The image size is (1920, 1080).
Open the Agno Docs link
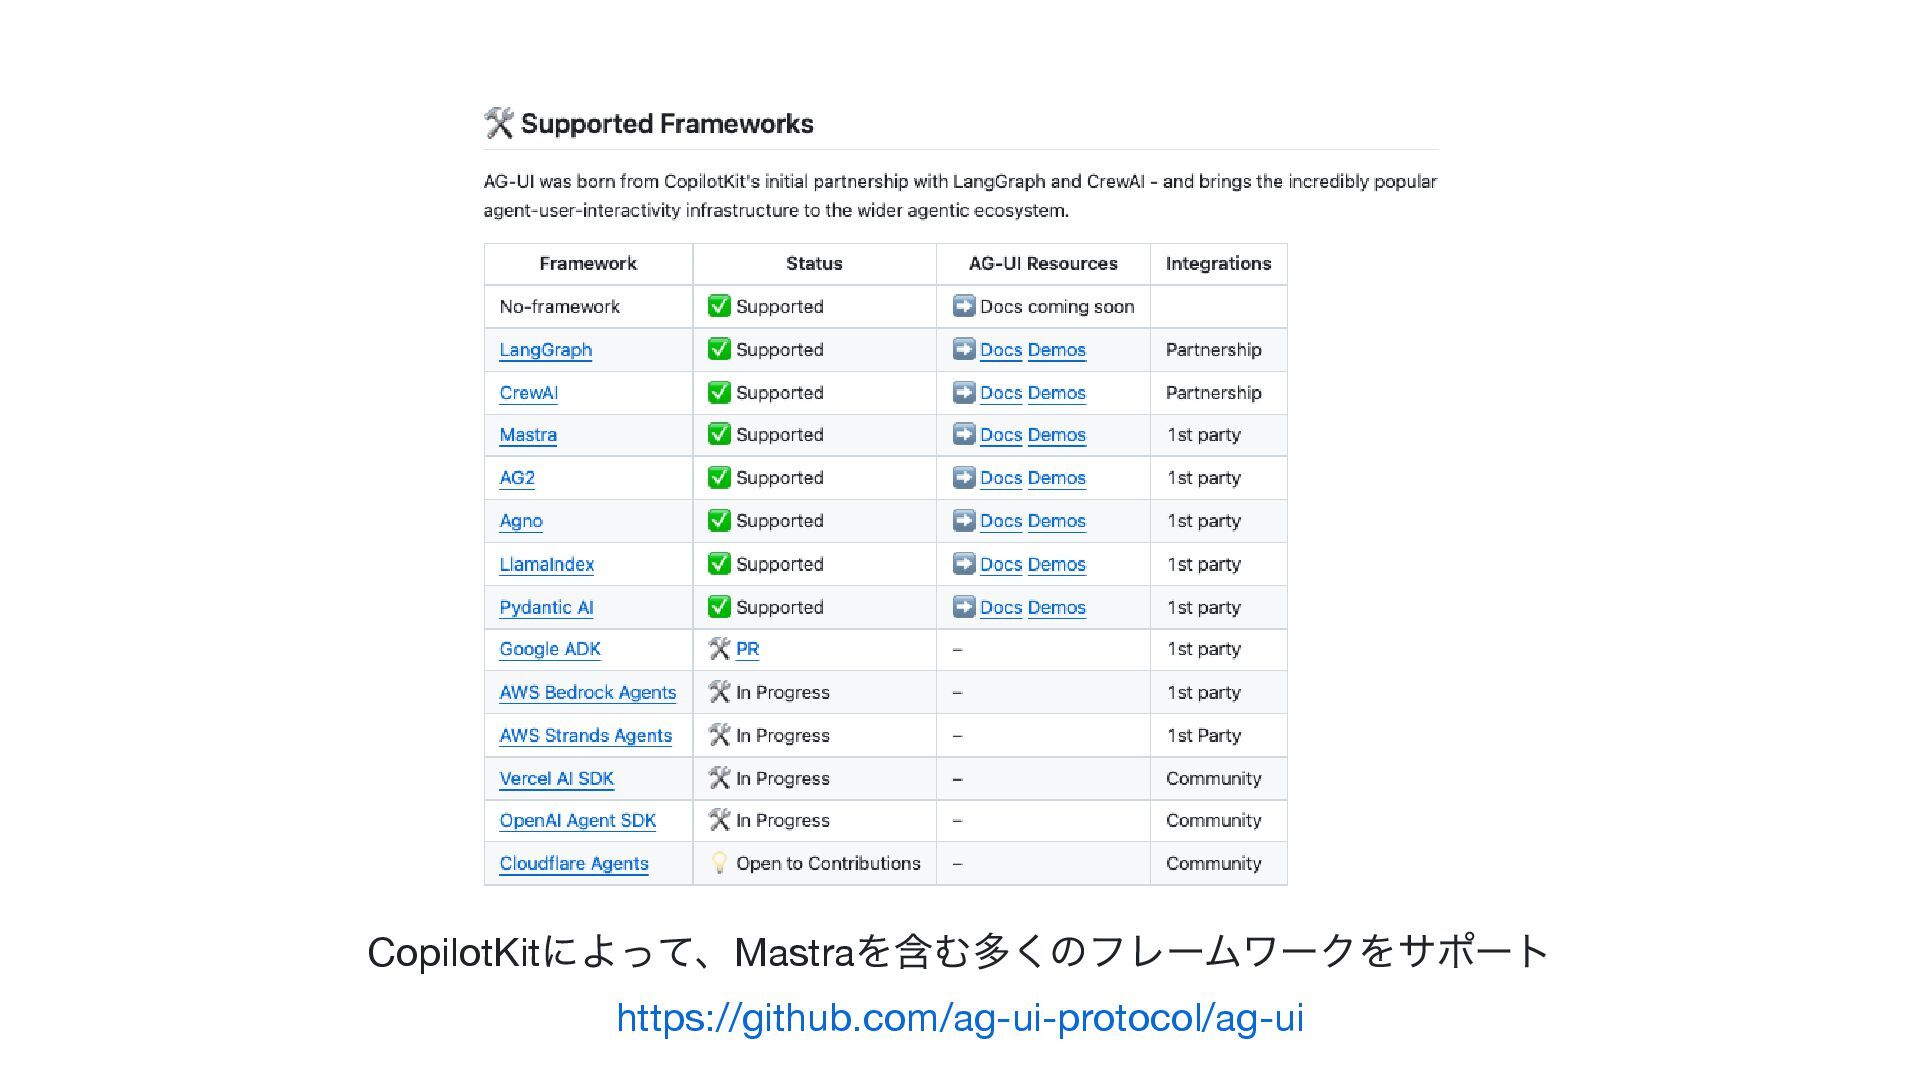pyautogui.click(x=1001, y=521)
